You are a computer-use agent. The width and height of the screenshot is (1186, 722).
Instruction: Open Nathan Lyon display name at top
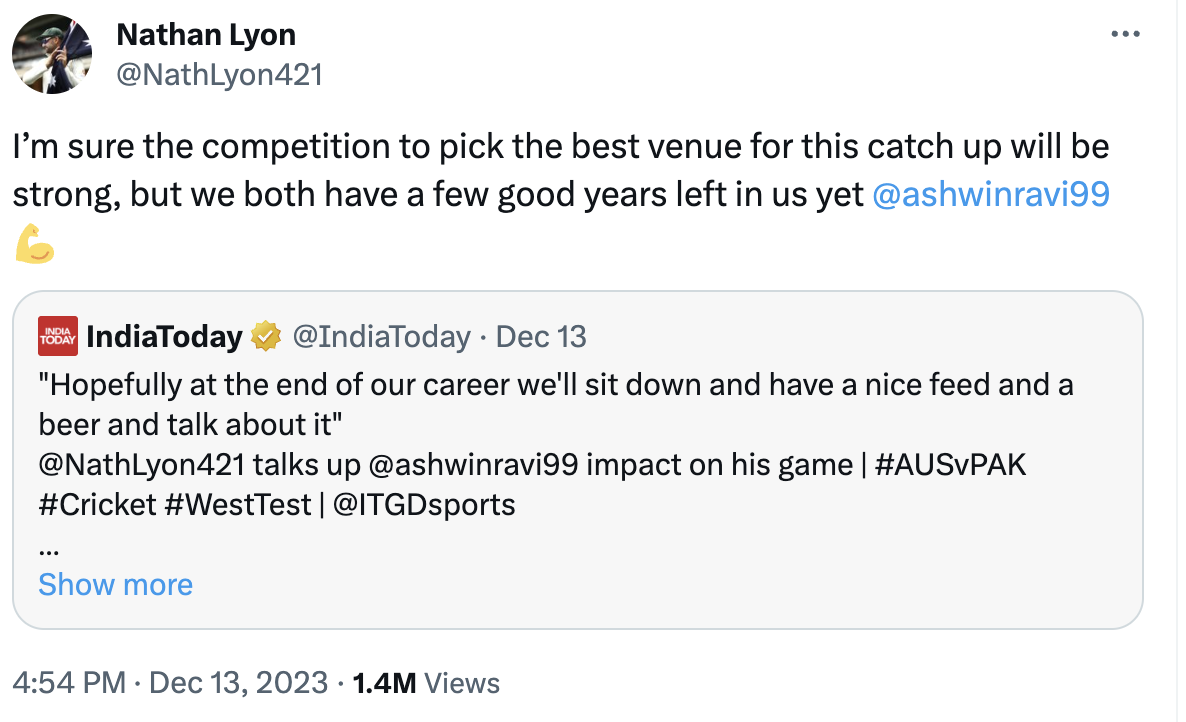pyautogui.click(x=206, y=34)
